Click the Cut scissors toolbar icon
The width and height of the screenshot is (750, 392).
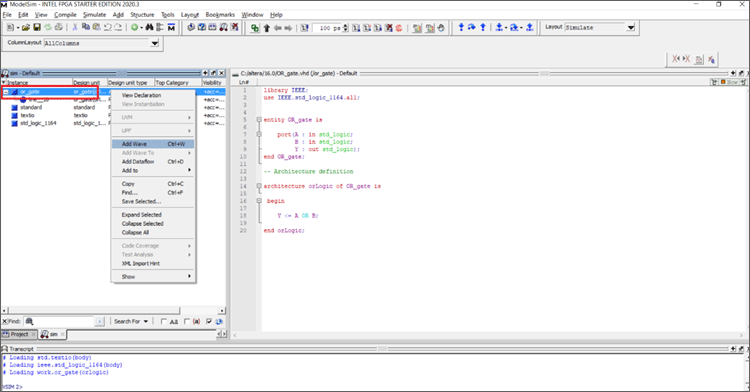75,28
